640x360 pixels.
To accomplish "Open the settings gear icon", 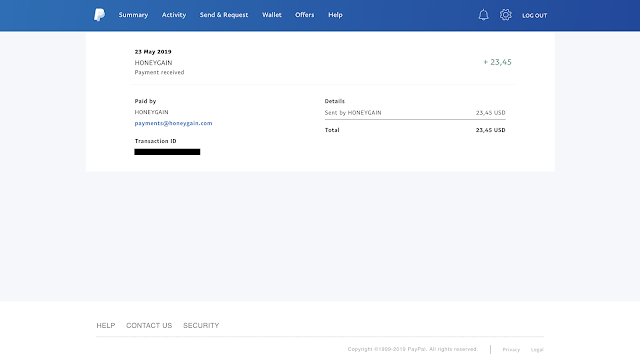I will pos(505,15).
